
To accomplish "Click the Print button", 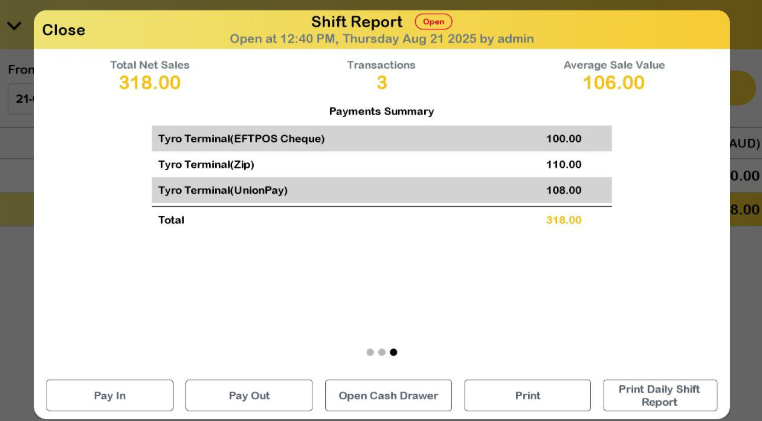I will click(527, 396).
